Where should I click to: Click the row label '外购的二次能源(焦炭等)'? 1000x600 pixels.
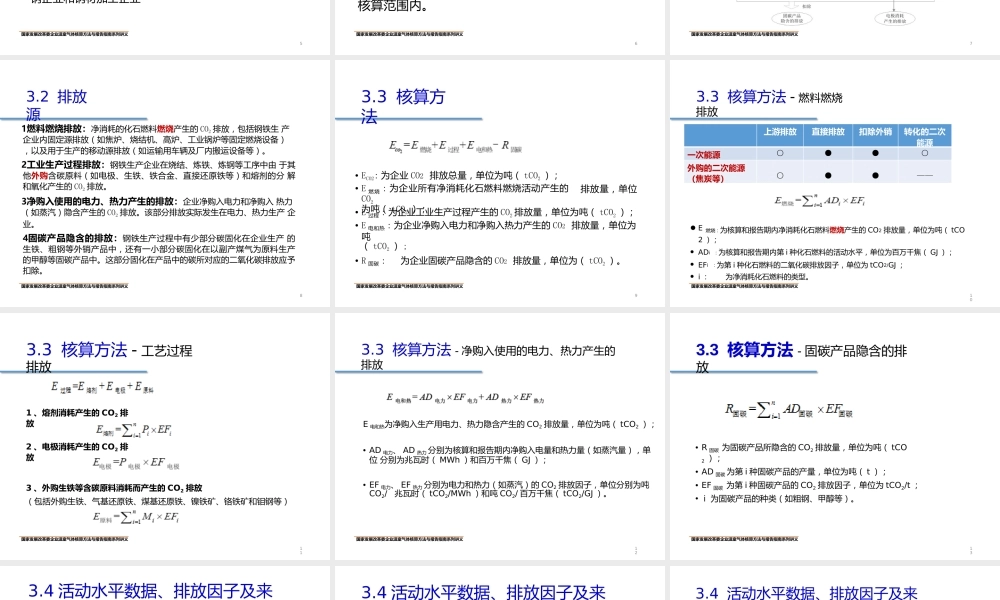[716, 173]
